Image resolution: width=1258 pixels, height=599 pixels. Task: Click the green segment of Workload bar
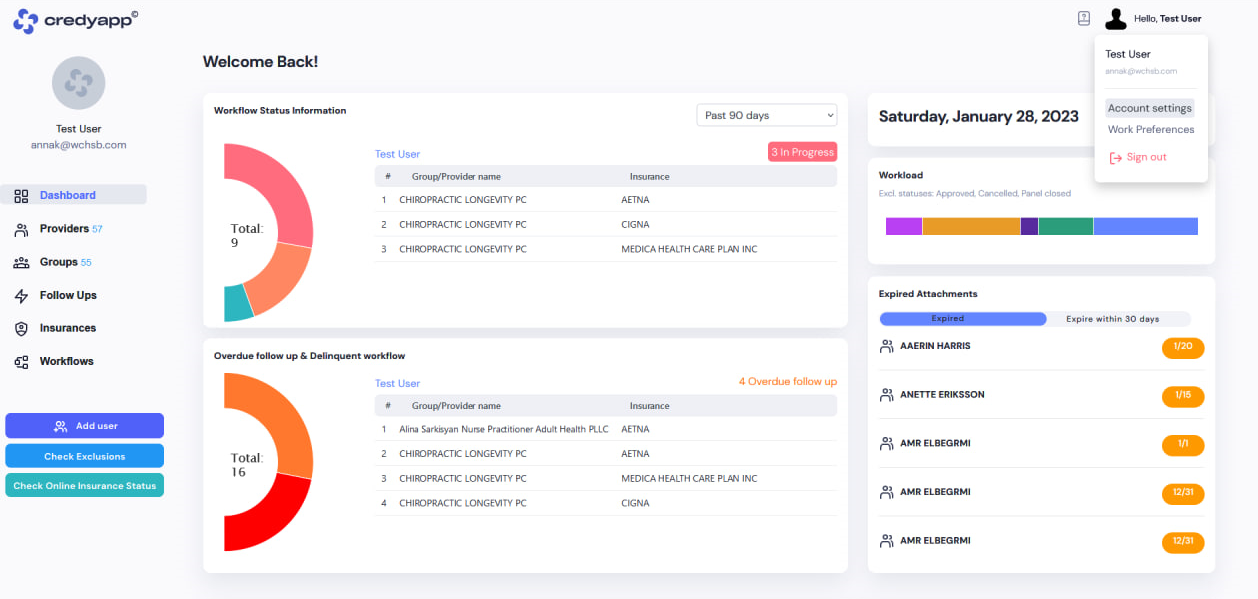(1066, 227)
